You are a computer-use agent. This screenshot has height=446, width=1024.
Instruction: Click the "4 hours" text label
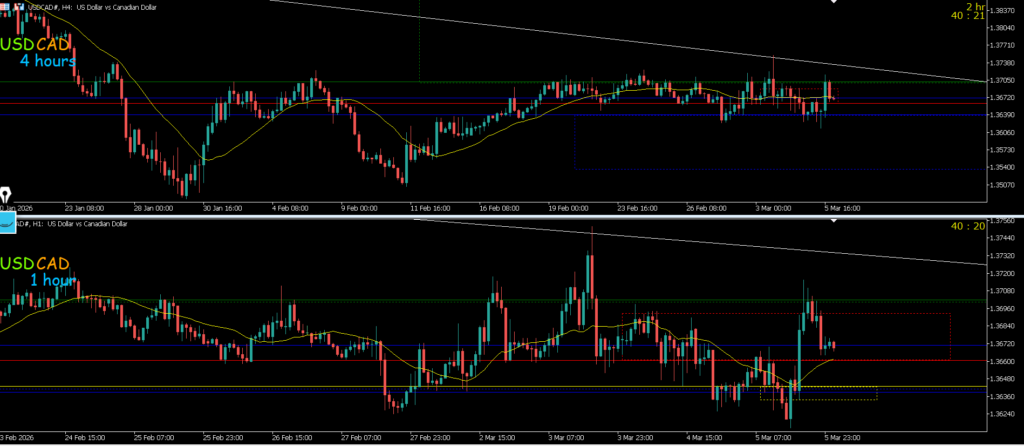pos(47,61)
